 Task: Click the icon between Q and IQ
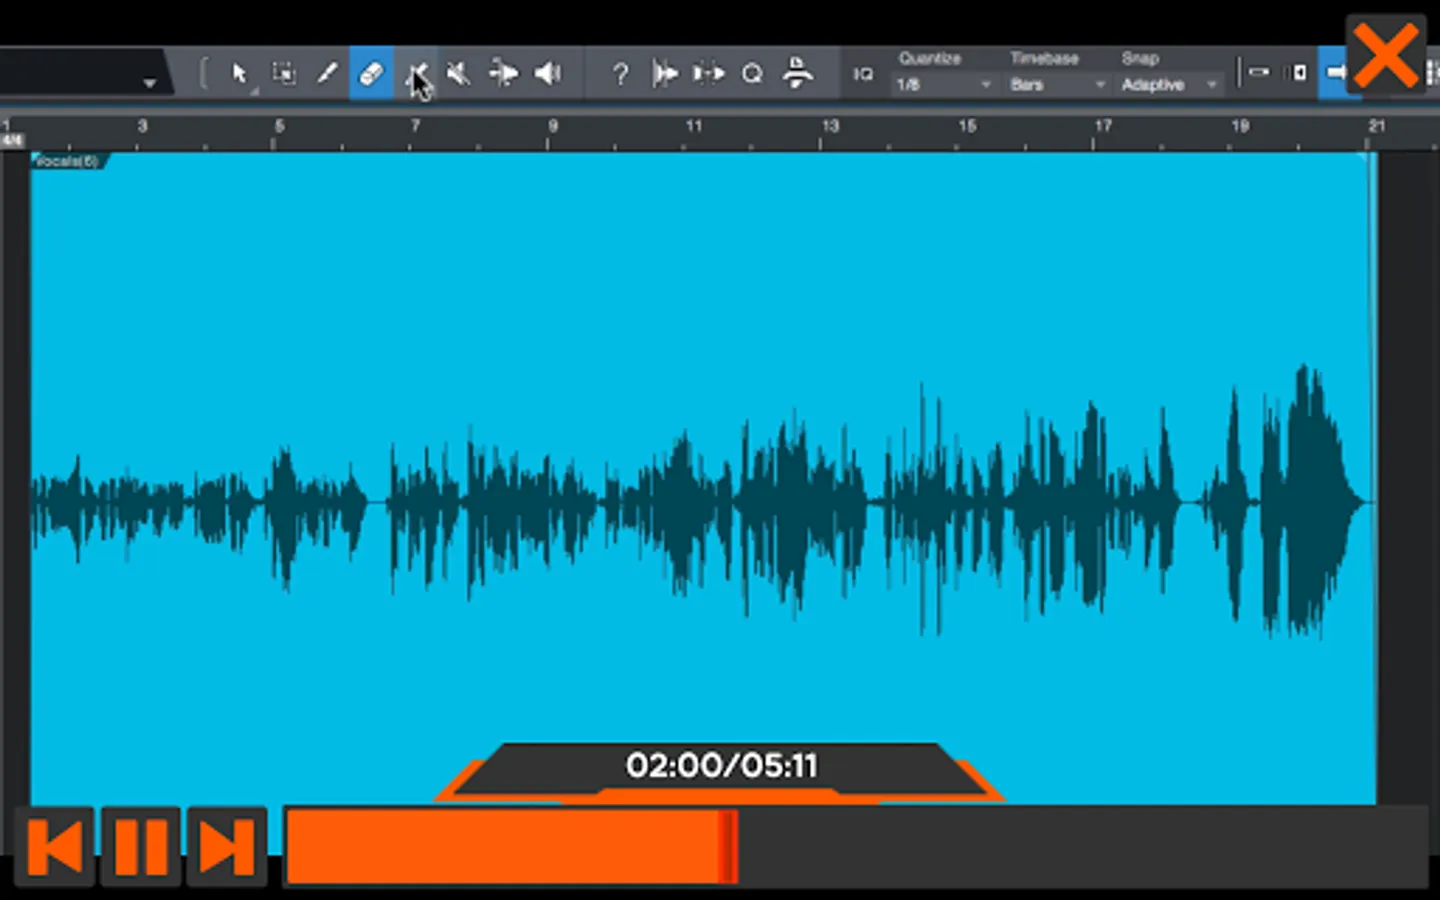click(797, 73)
